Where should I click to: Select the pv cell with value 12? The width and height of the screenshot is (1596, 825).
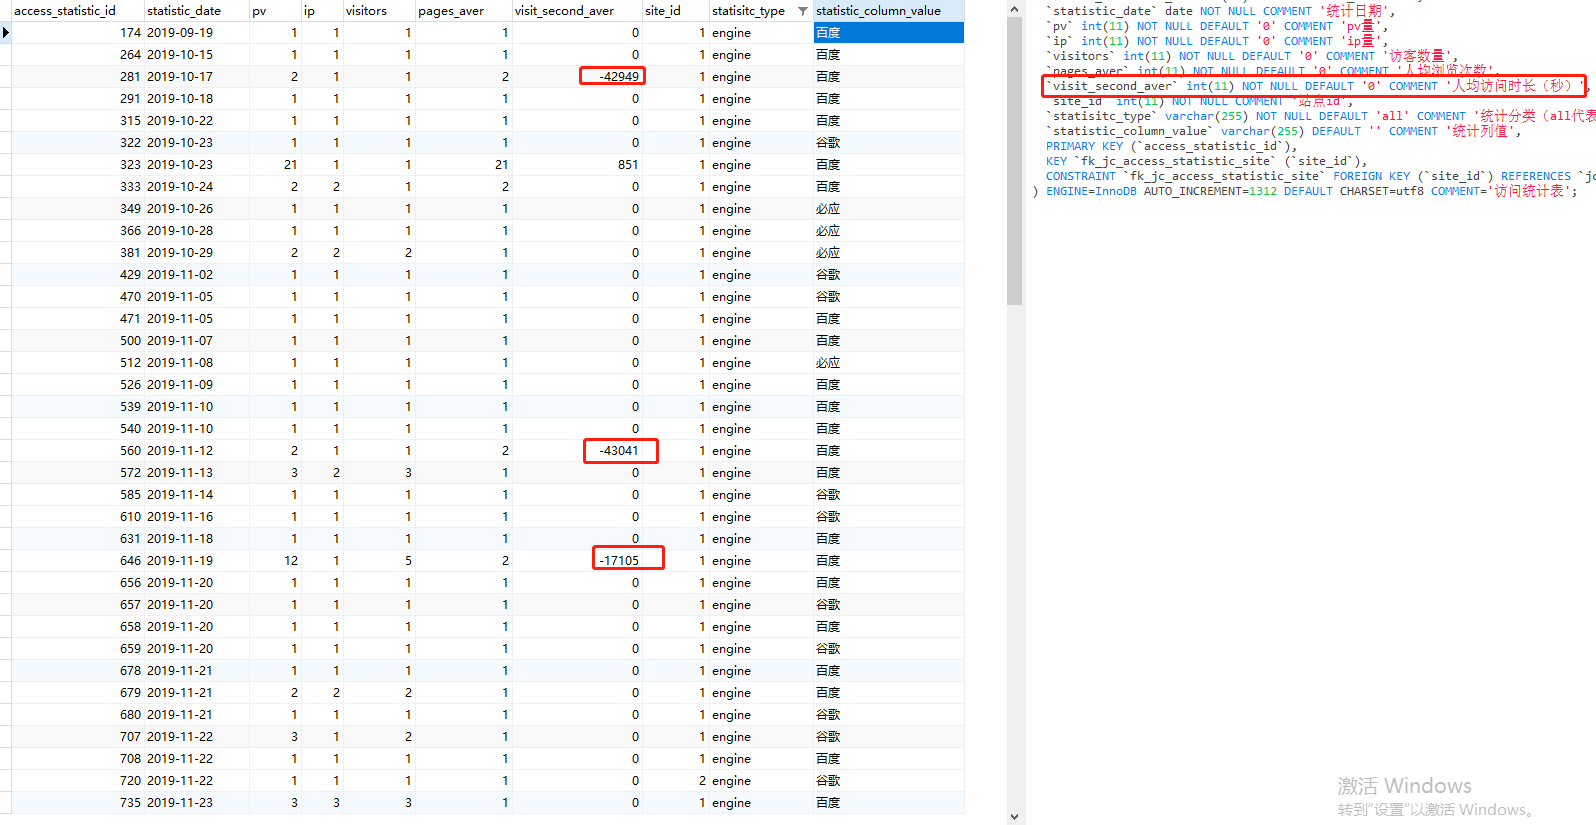coord(290,561)
